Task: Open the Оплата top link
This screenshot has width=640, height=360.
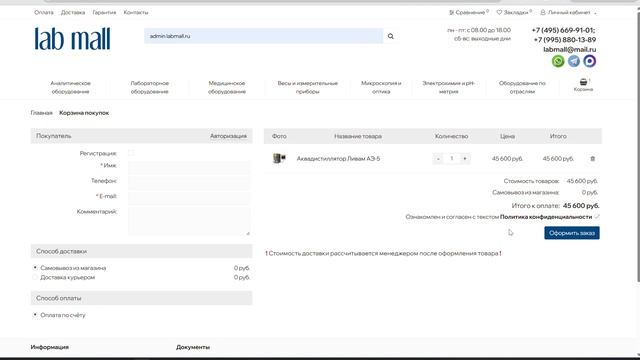Action: point(44,13)
